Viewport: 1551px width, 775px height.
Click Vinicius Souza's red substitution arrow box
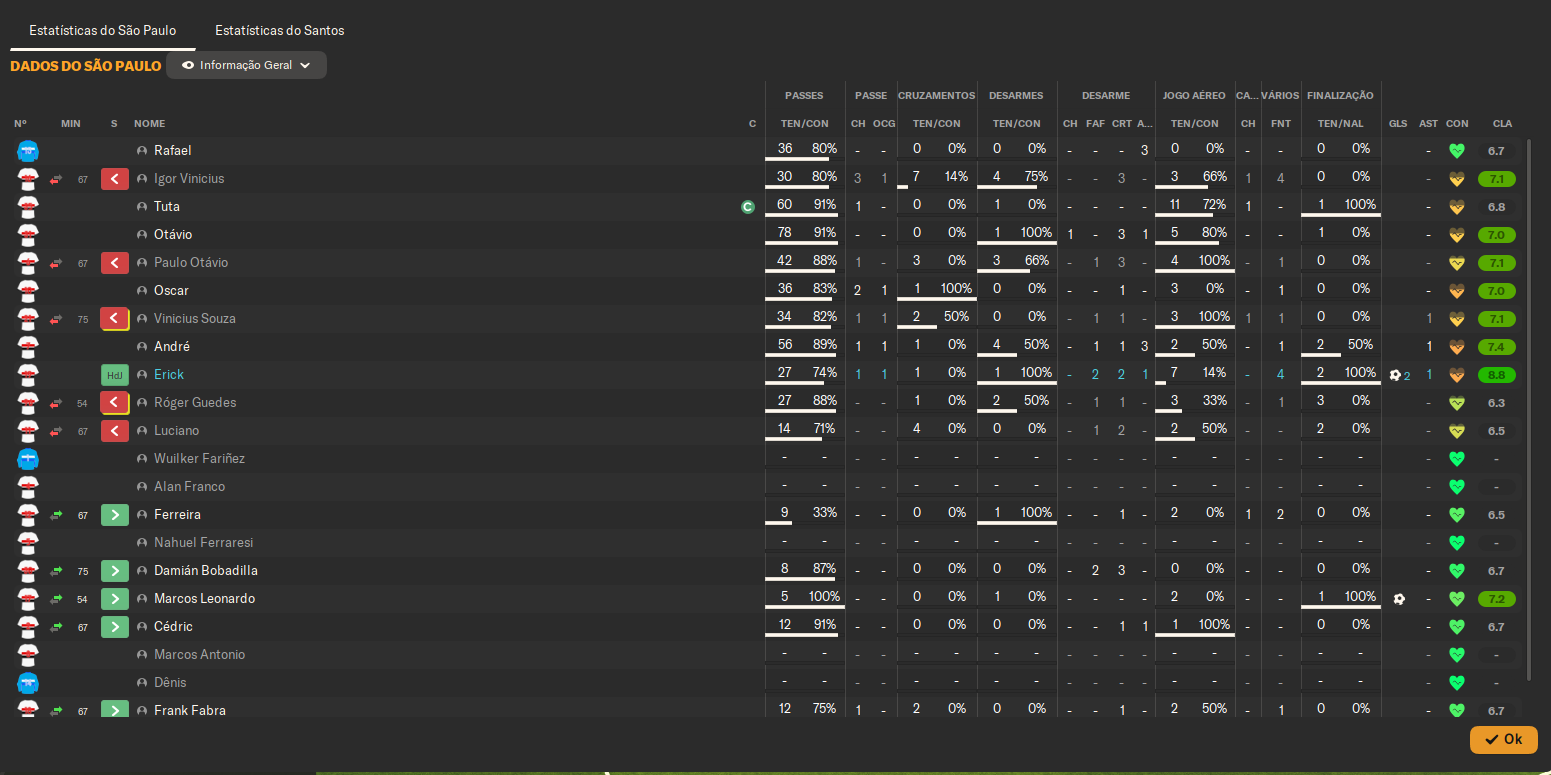(x=115, y=319)
